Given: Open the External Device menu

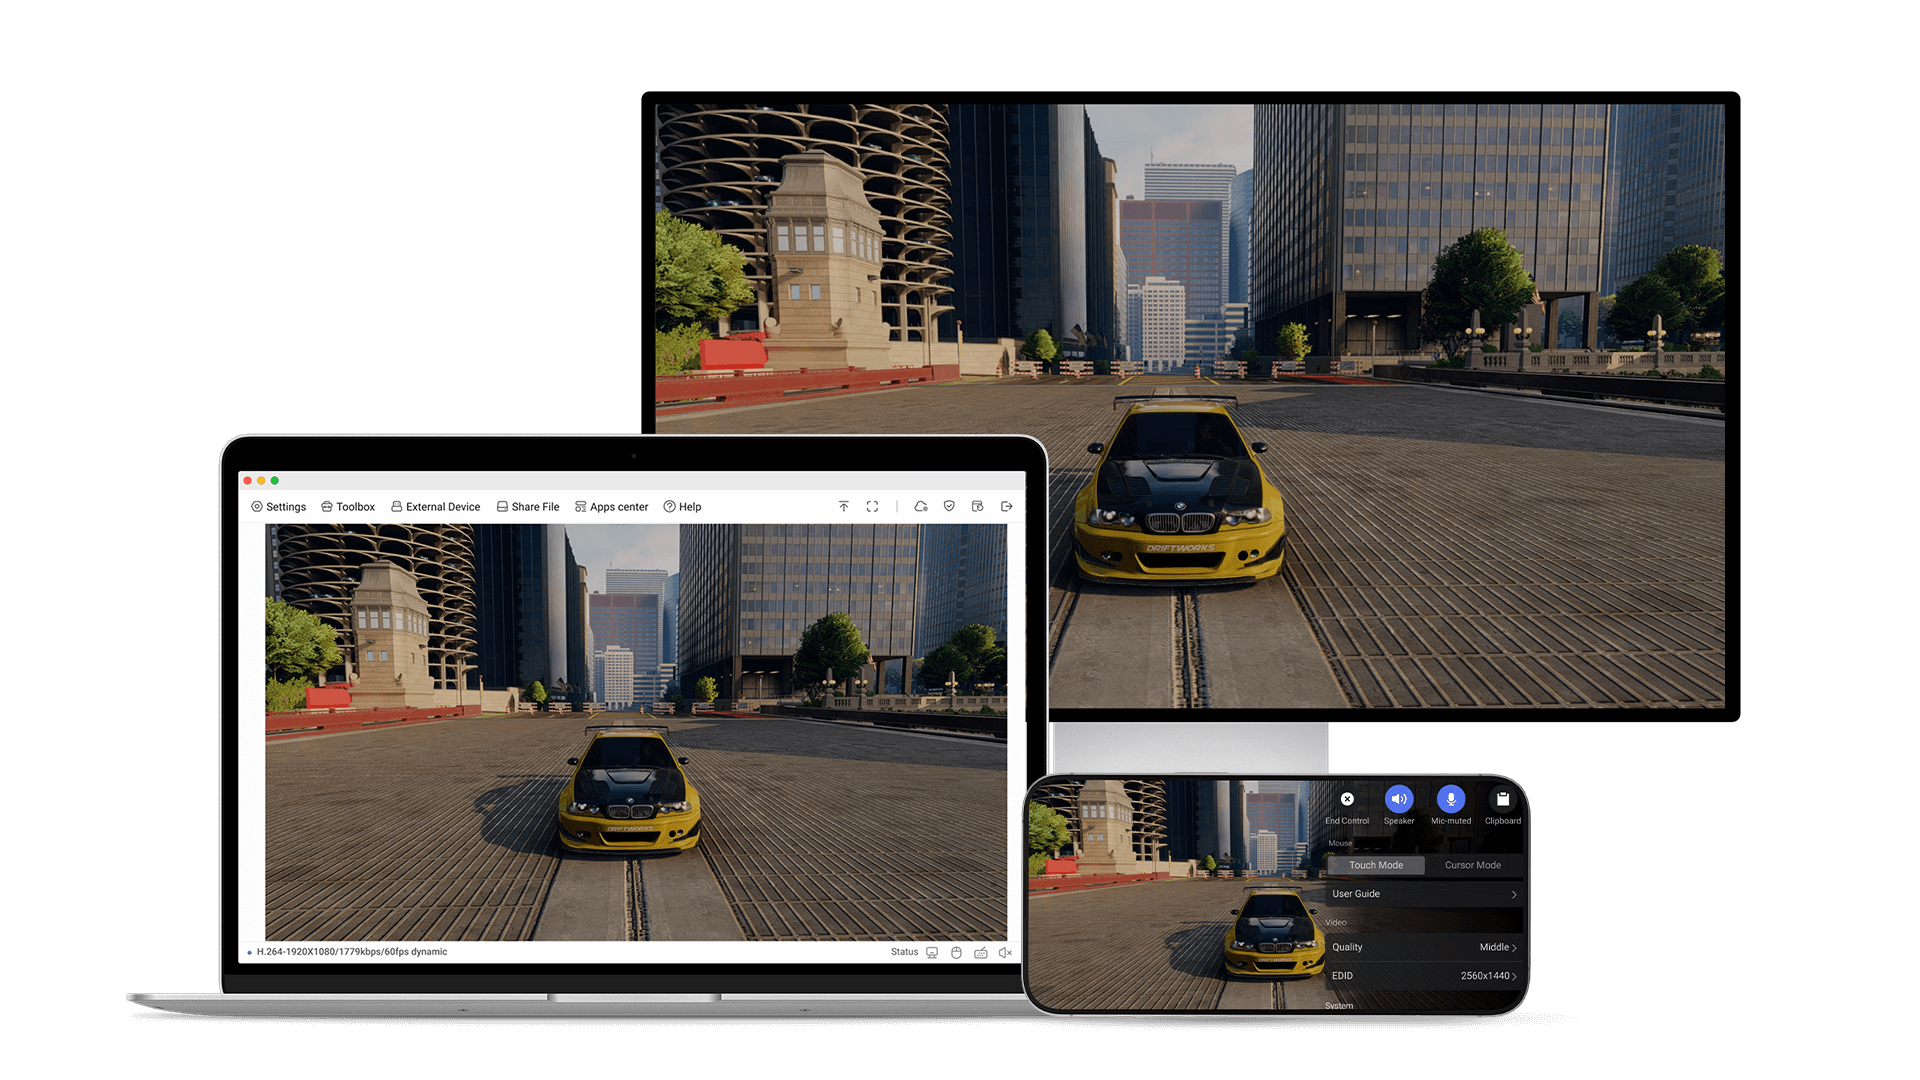Looking at the screenshot, I should coord(436,507).
